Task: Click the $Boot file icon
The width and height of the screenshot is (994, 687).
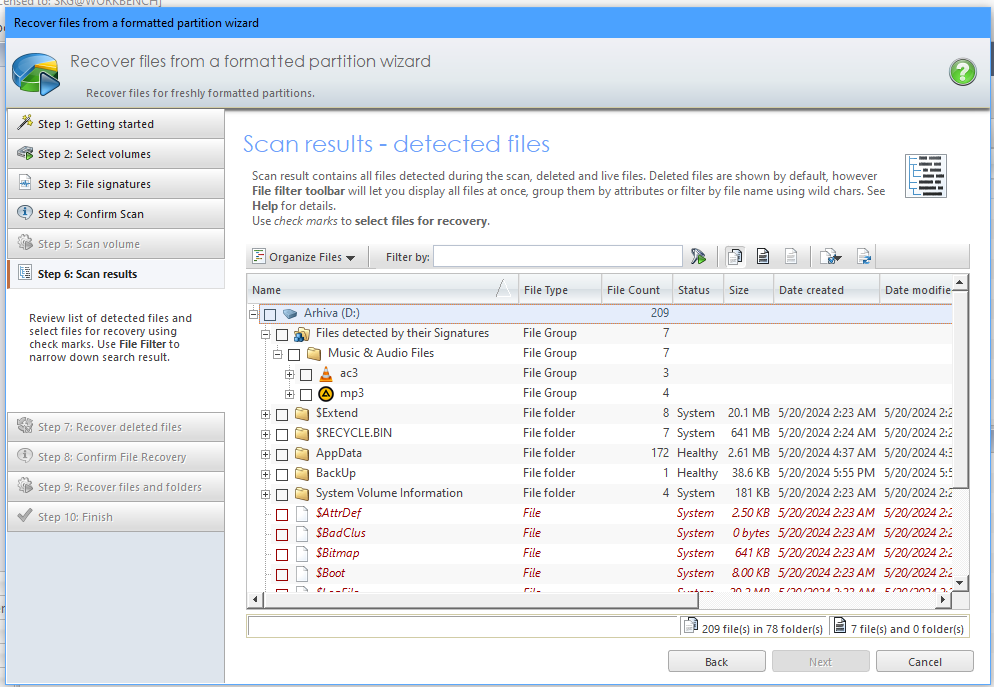Action: pos(302,574)
